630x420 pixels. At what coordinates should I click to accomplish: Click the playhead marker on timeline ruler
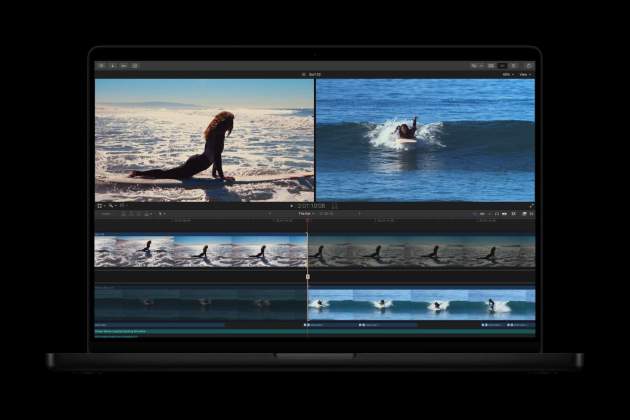pyautogui.click(x=308, y=221)
